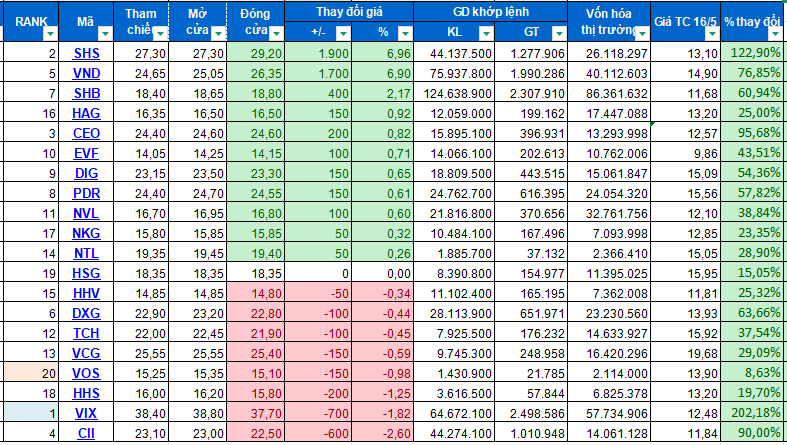Open the SHS stock link
Screen dimensions: 787x445
[x=86, y=53]
